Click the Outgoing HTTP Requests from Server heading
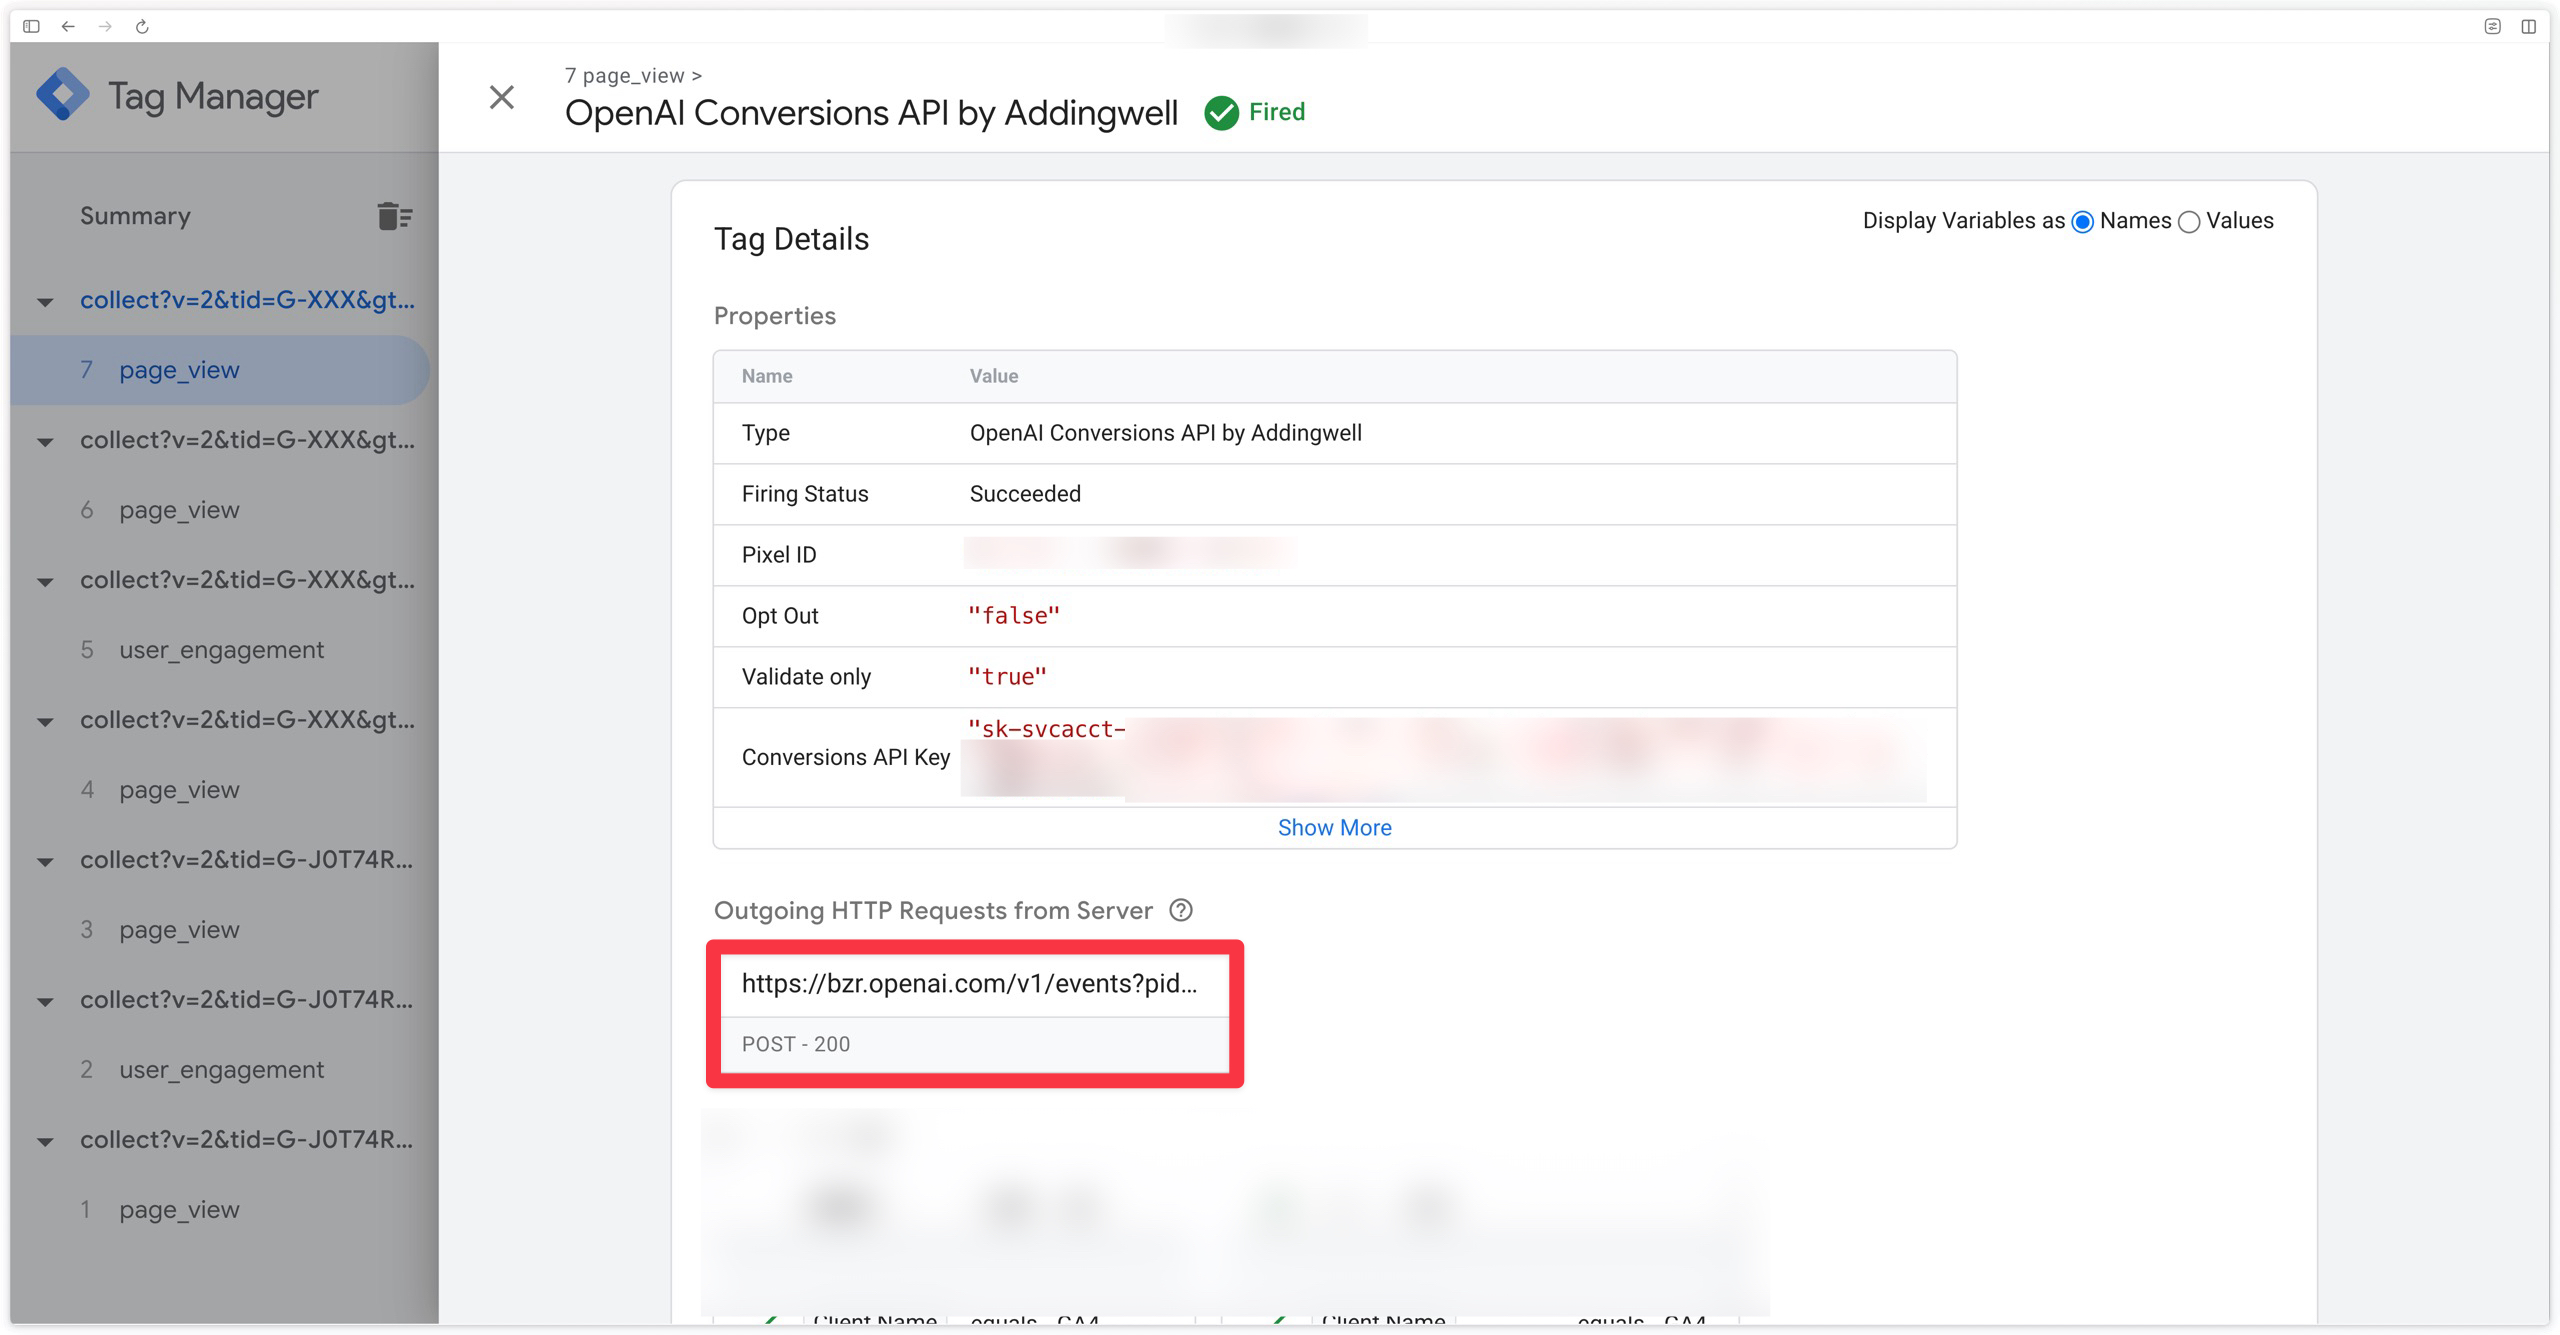This screenshot has width=2560, height=1335. coord(933,910)
